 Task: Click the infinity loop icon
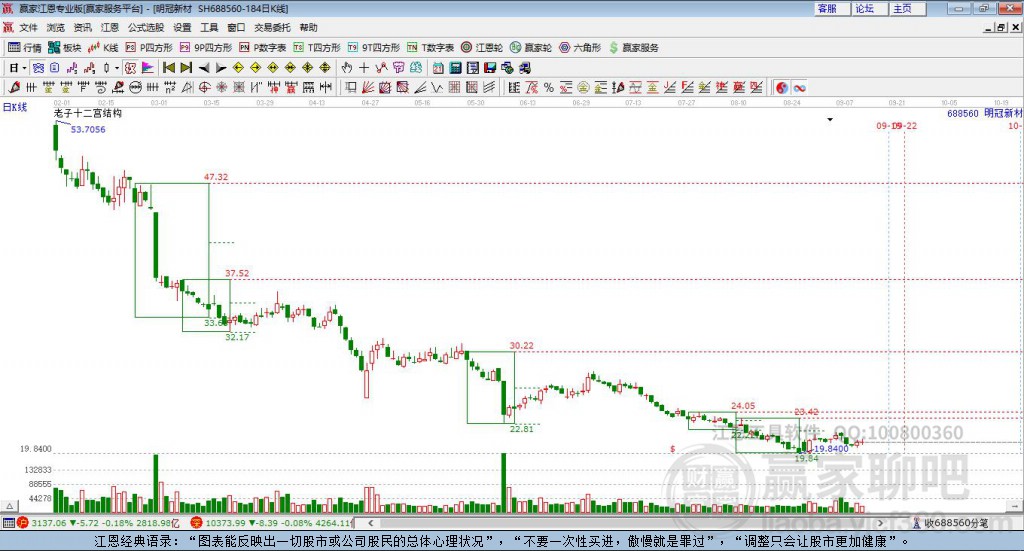[799, 87]
